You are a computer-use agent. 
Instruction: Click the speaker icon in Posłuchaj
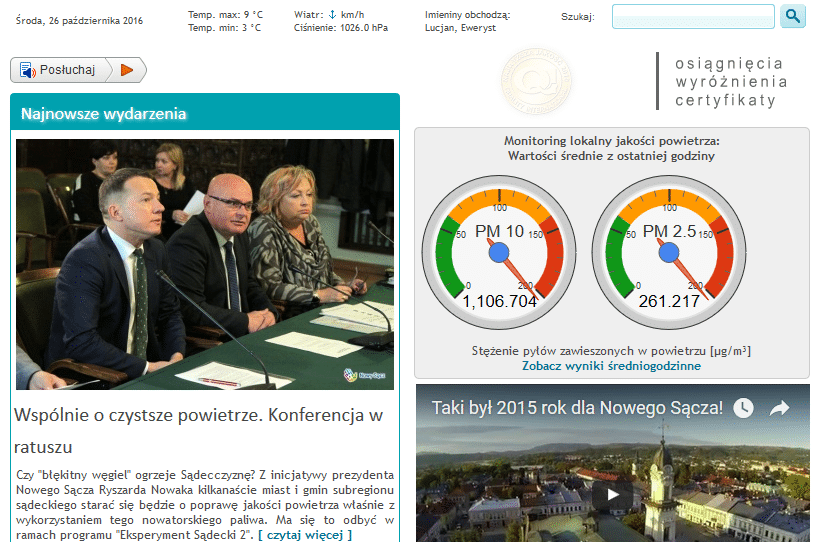[x=27, y=70]
